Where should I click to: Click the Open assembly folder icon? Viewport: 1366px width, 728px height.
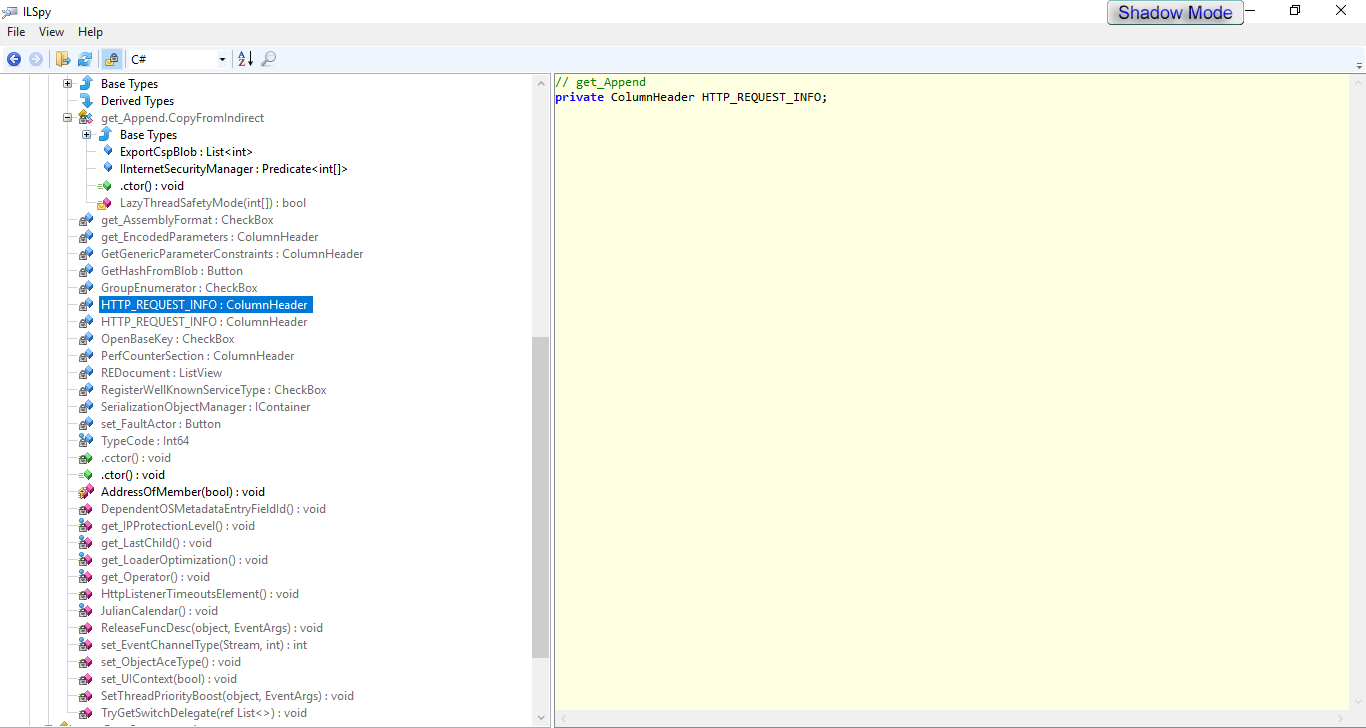(63, 59)
